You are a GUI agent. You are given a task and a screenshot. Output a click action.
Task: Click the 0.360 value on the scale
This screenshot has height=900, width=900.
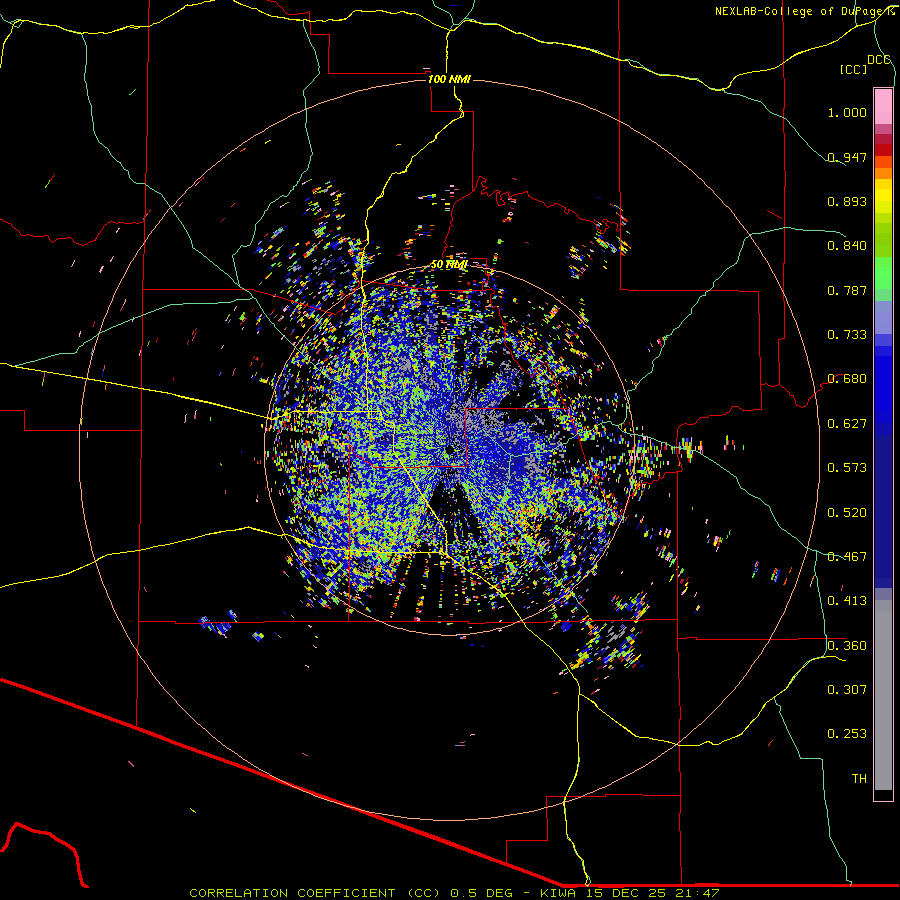tap(847, 646)
